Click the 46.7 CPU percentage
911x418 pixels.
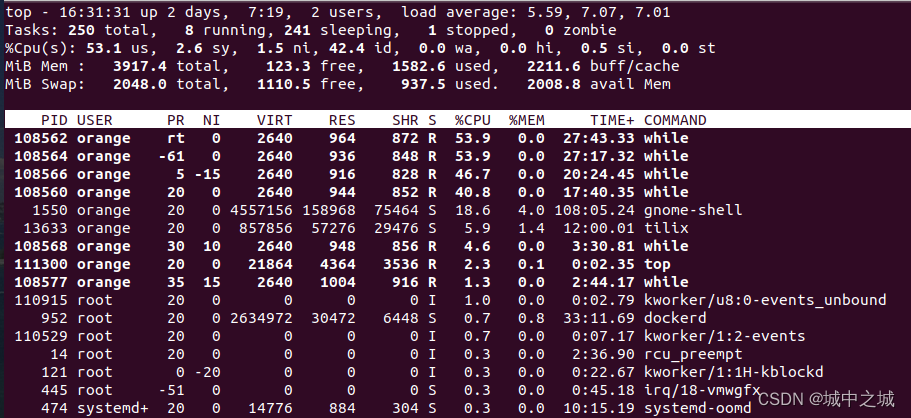point(472,174)
